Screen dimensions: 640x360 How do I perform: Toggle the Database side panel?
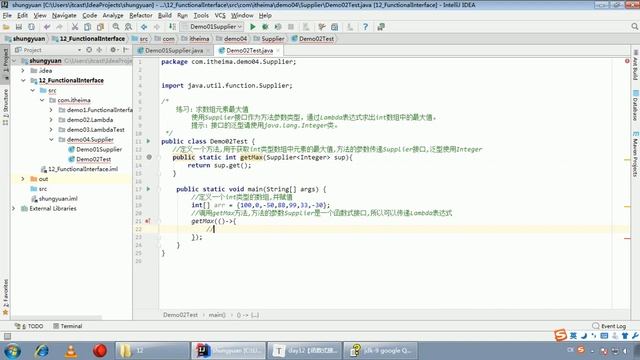pyautogui.click(x=635, y=105)
